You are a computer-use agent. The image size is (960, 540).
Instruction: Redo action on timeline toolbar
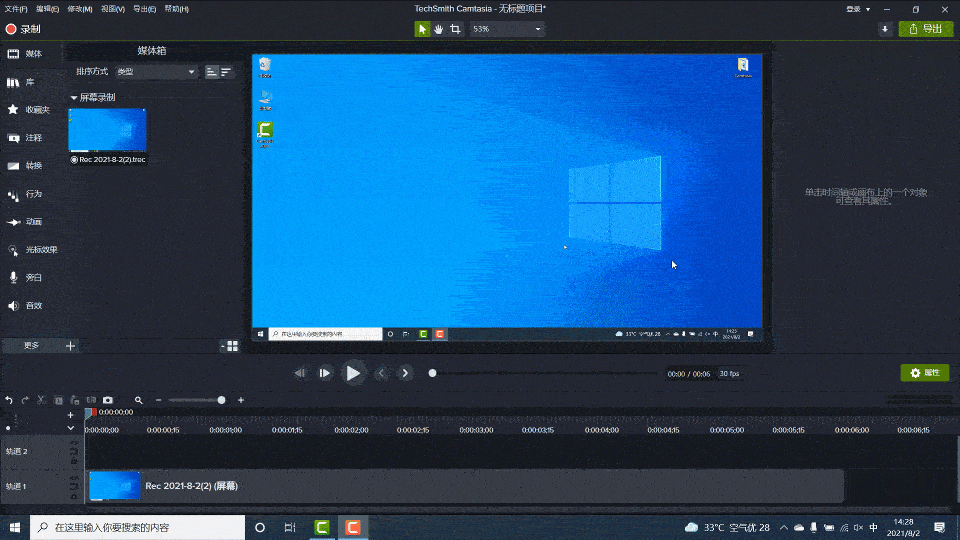tap(25, 400)
